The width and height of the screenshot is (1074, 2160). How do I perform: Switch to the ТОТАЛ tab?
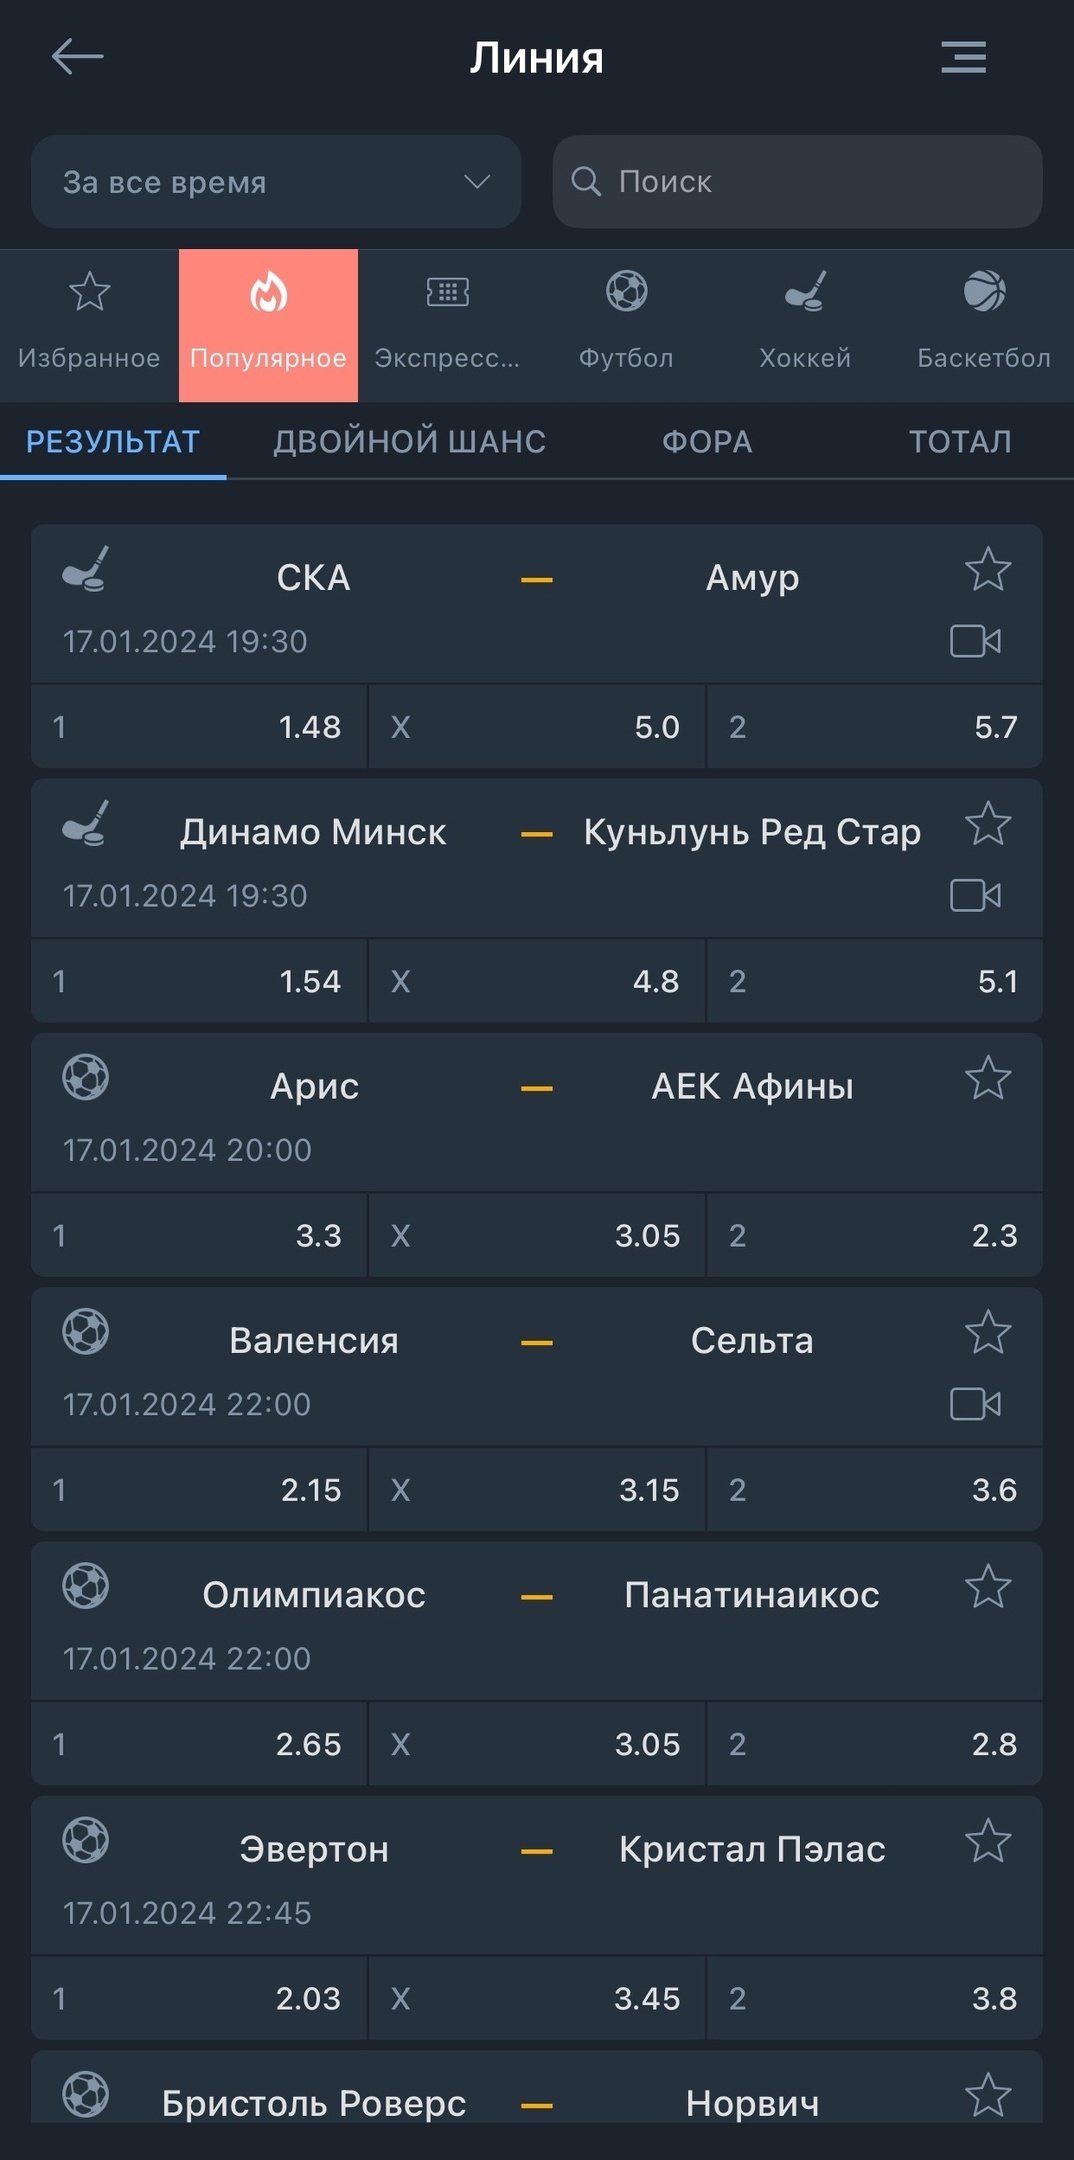tap(960, 442)
